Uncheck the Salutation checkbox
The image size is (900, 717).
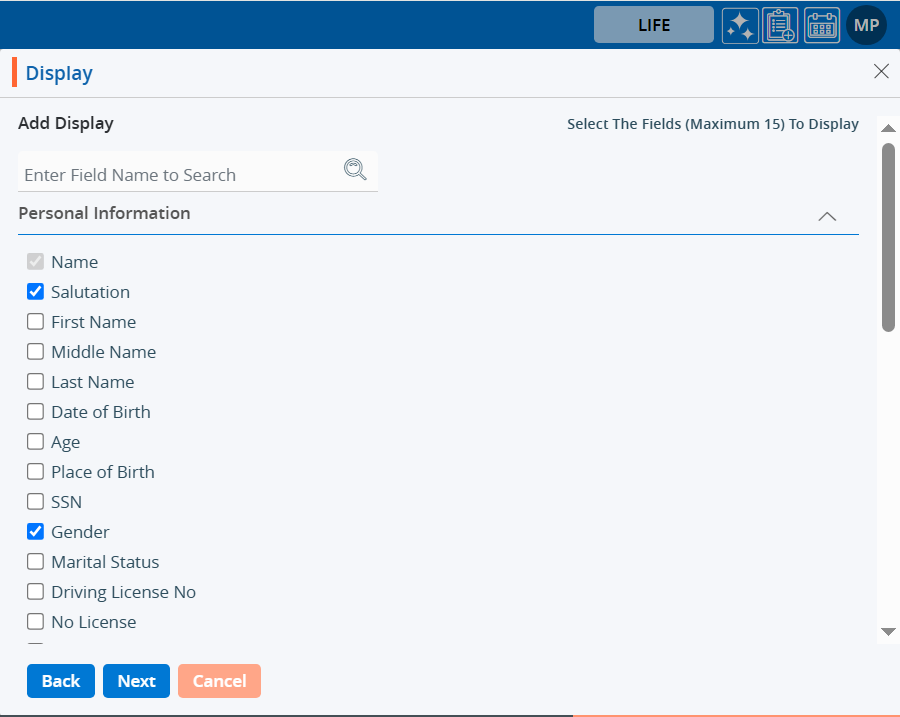point(36,292)
